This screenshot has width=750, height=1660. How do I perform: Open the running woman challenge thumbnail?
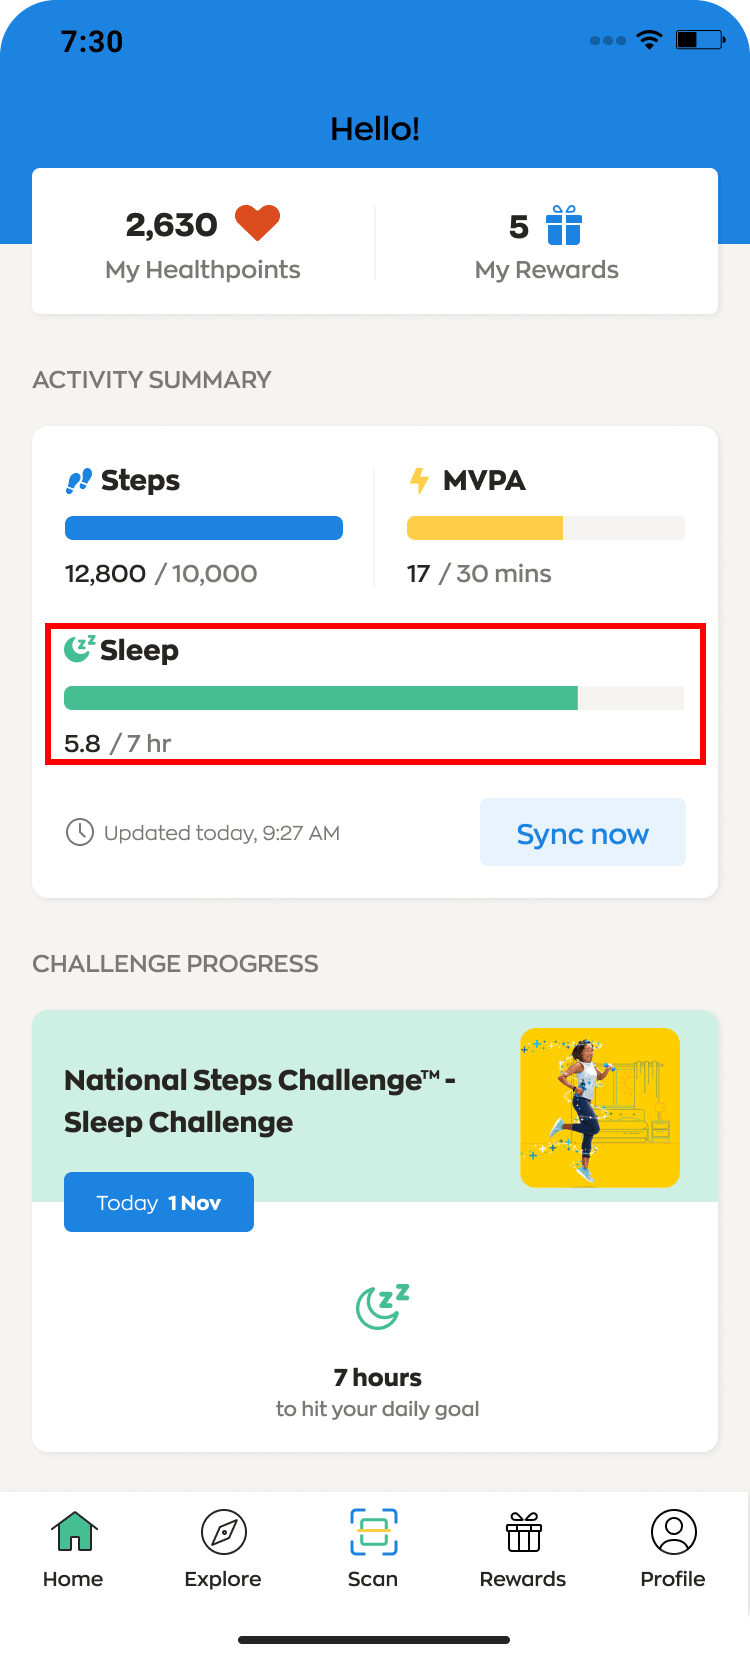[600, 1108]
